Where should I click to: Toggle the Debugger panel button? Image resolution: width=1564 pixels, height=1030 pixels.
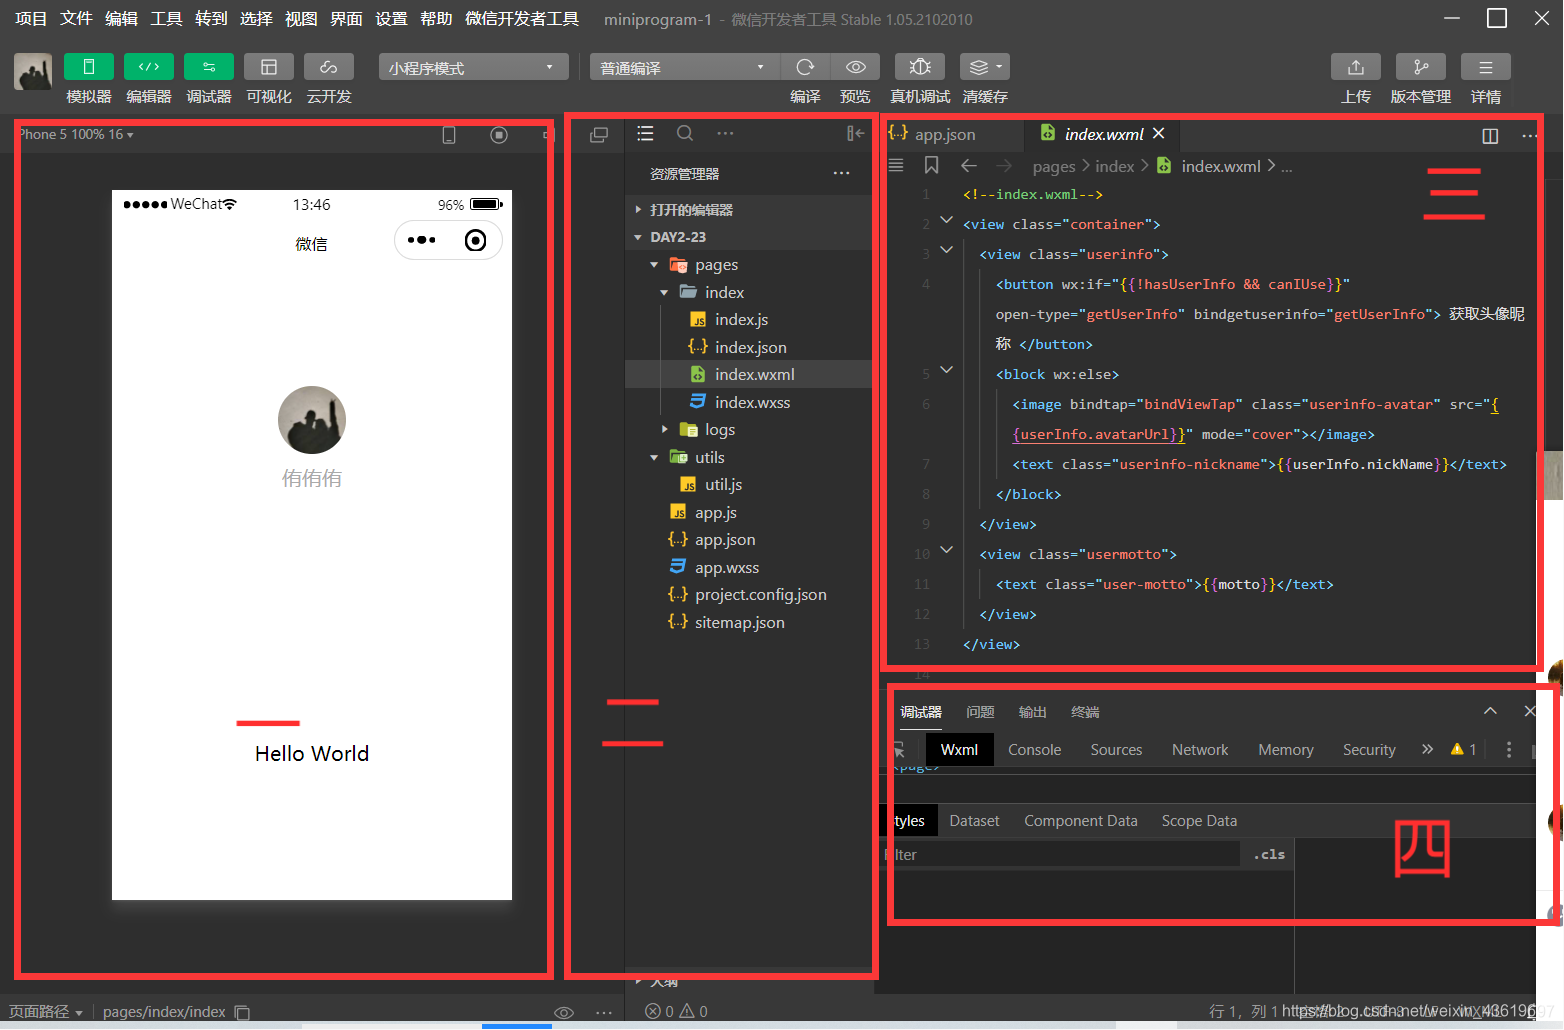[x=208, y=67]
